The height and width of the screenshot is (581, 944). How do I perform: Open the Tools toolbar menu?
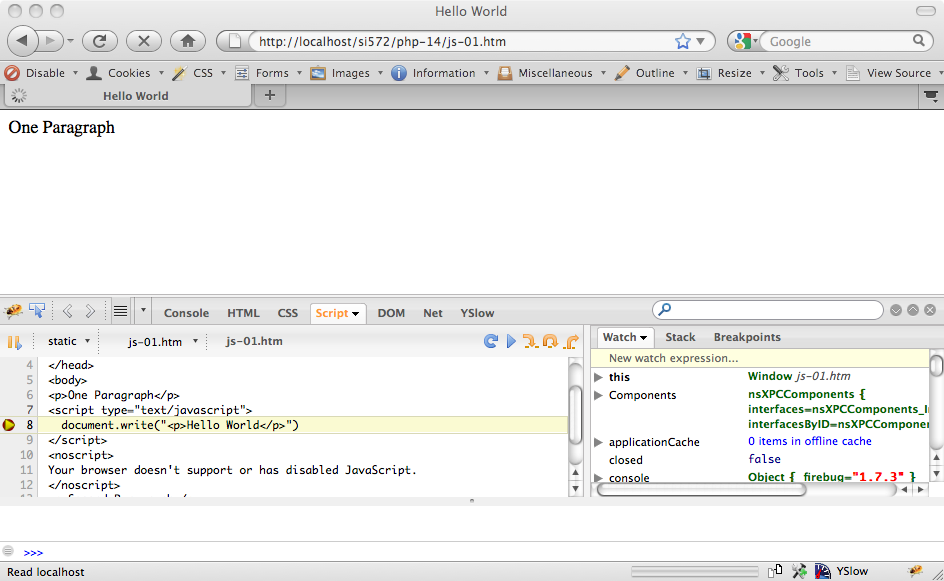805,73
